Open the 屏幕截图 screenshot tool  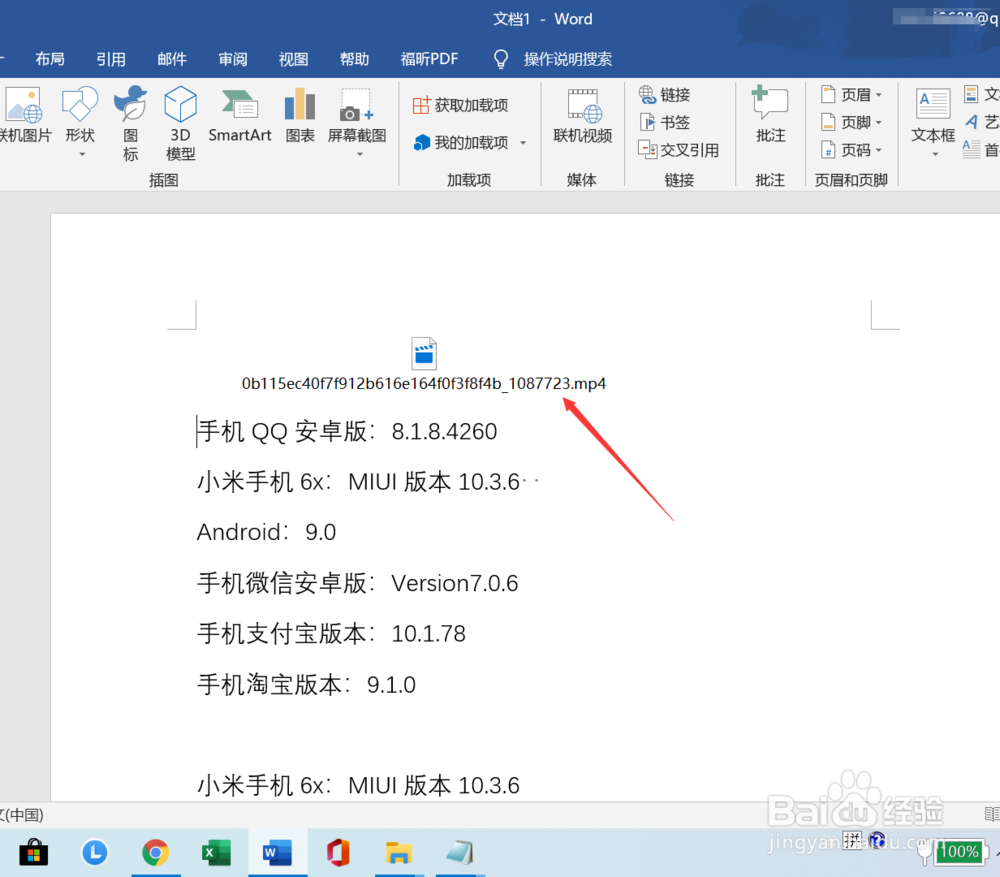(357, 115)
